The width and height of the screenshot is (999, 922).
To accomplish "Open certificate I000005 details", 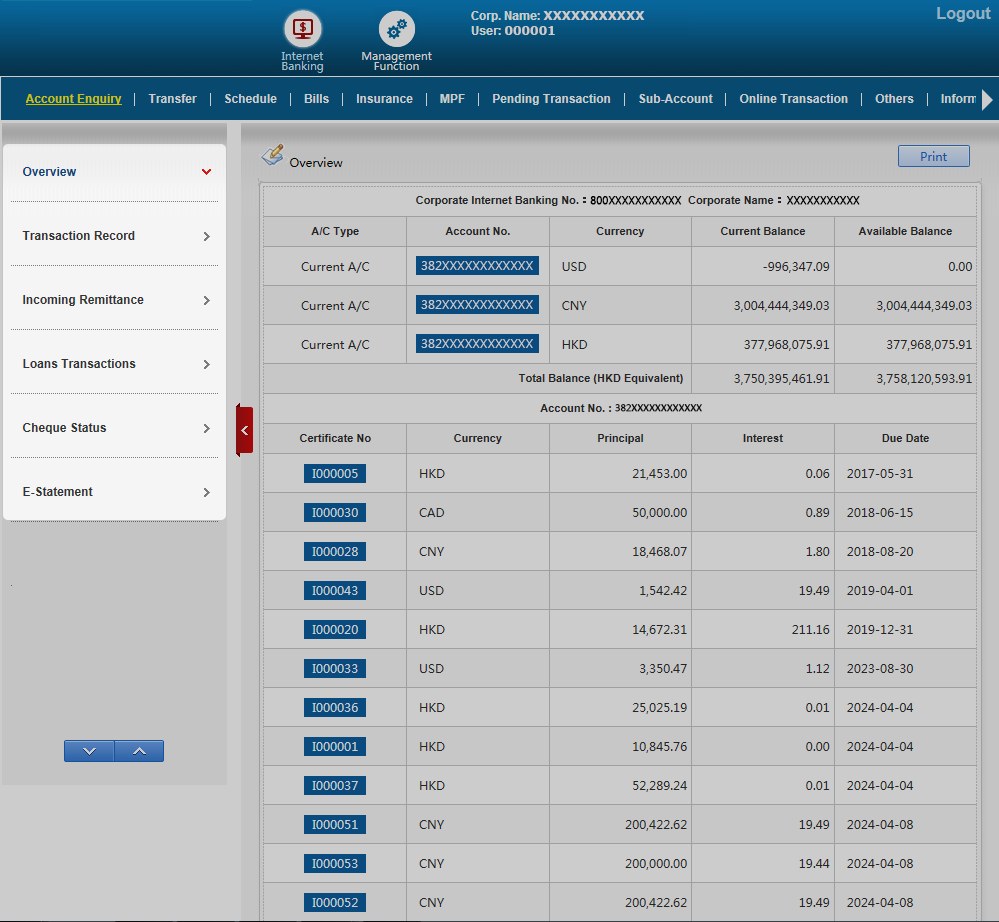I will tap(334, 474).
